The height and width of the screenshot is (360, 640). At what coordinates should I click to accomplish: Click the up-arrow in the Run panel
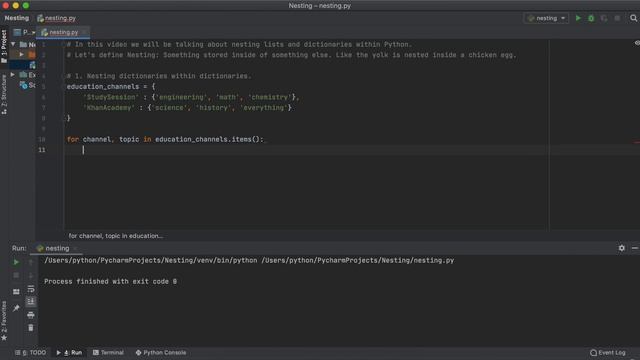coord(31,262)
